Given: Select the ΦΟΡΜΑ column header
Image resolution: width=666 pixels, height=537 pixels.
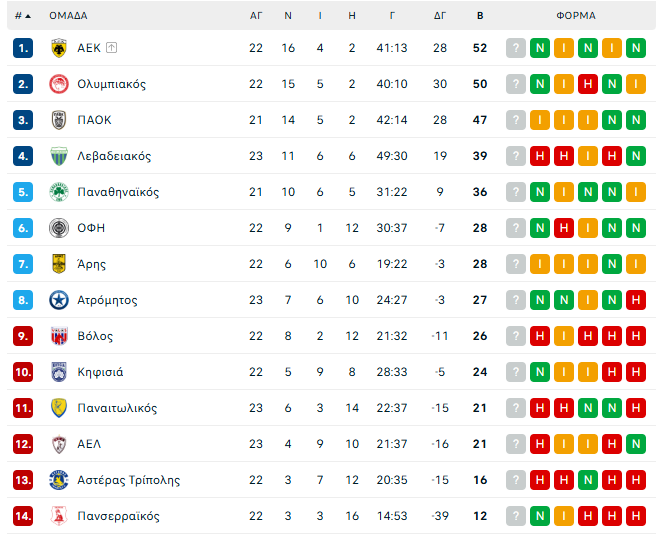Looking at the screenshot, I should 576,16.
